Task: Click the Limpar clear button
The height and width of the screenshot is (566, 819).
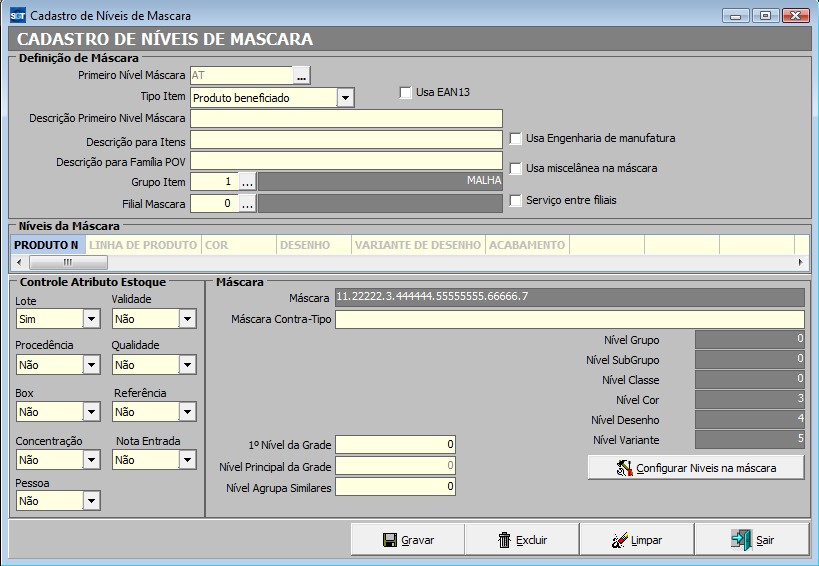Action: [x=636, y=540]
